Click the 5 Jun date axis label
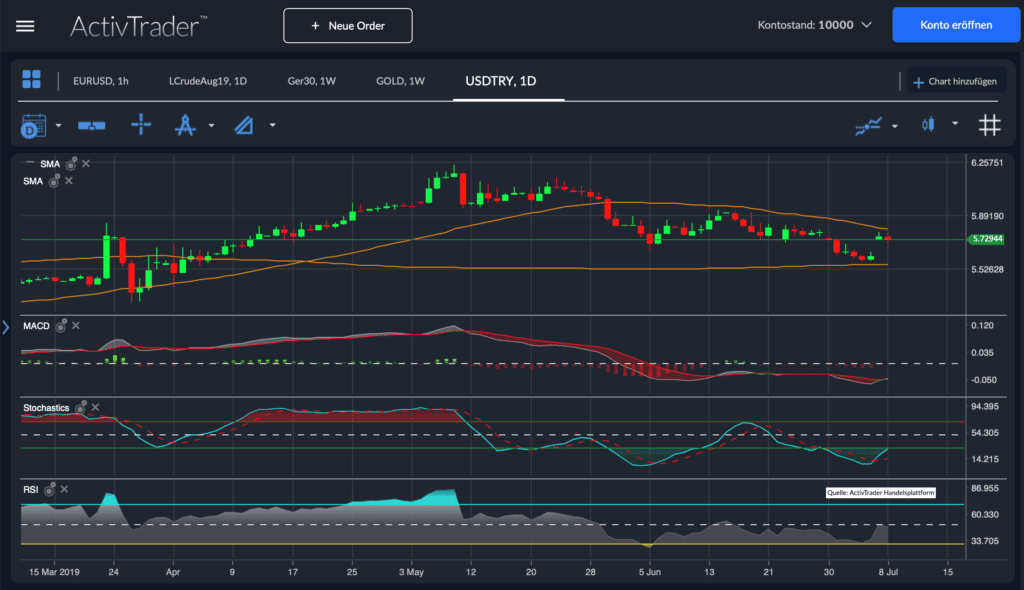Image resolution: width=1024 pixels, height=590 pixels. tap(650, 572)
